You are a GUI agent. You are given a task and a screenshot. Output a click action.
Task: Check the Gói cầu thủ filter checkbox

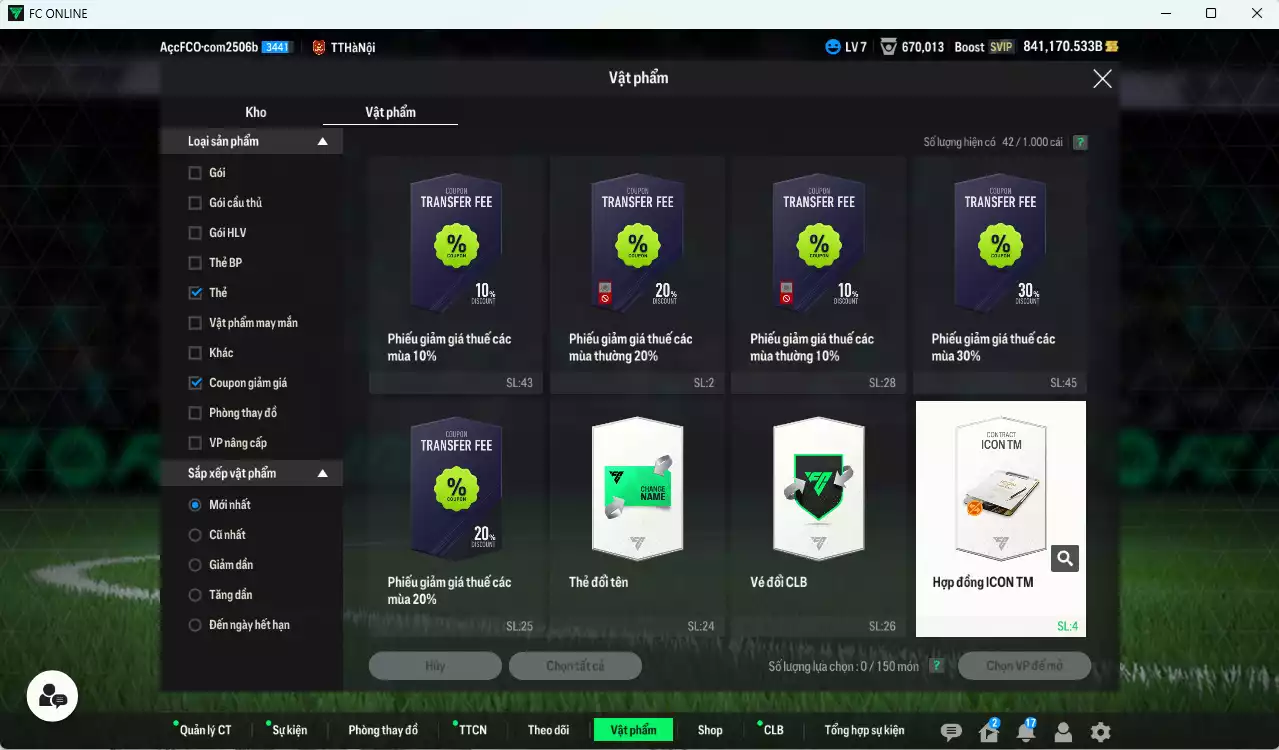(x=195, y=203)
